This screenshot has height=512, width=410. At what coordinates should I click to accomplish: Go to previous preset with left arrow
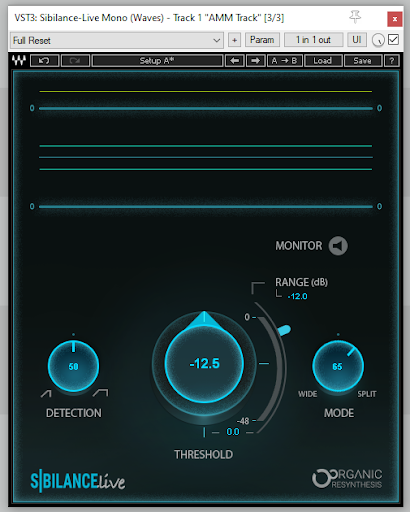235,61
